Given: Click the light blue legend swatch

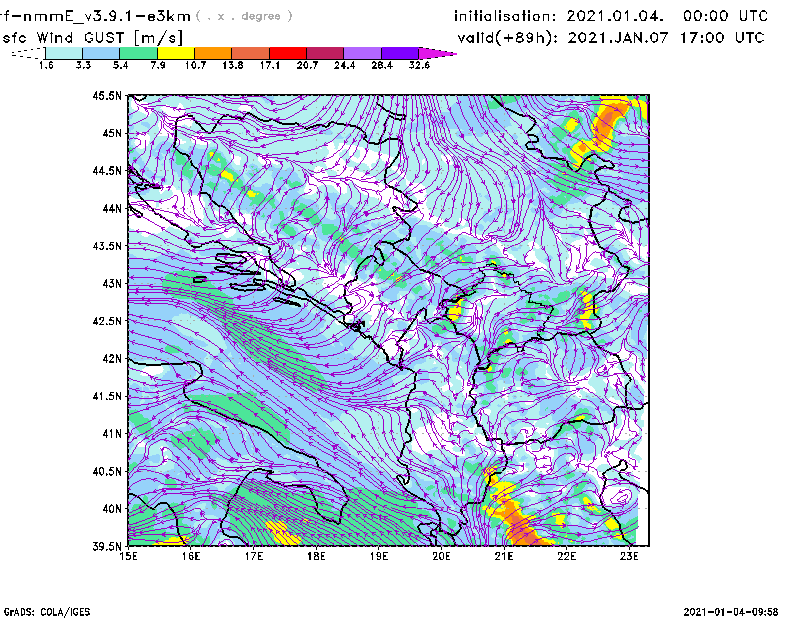Looking at the screenshot, I should click(x=101, y=53).
